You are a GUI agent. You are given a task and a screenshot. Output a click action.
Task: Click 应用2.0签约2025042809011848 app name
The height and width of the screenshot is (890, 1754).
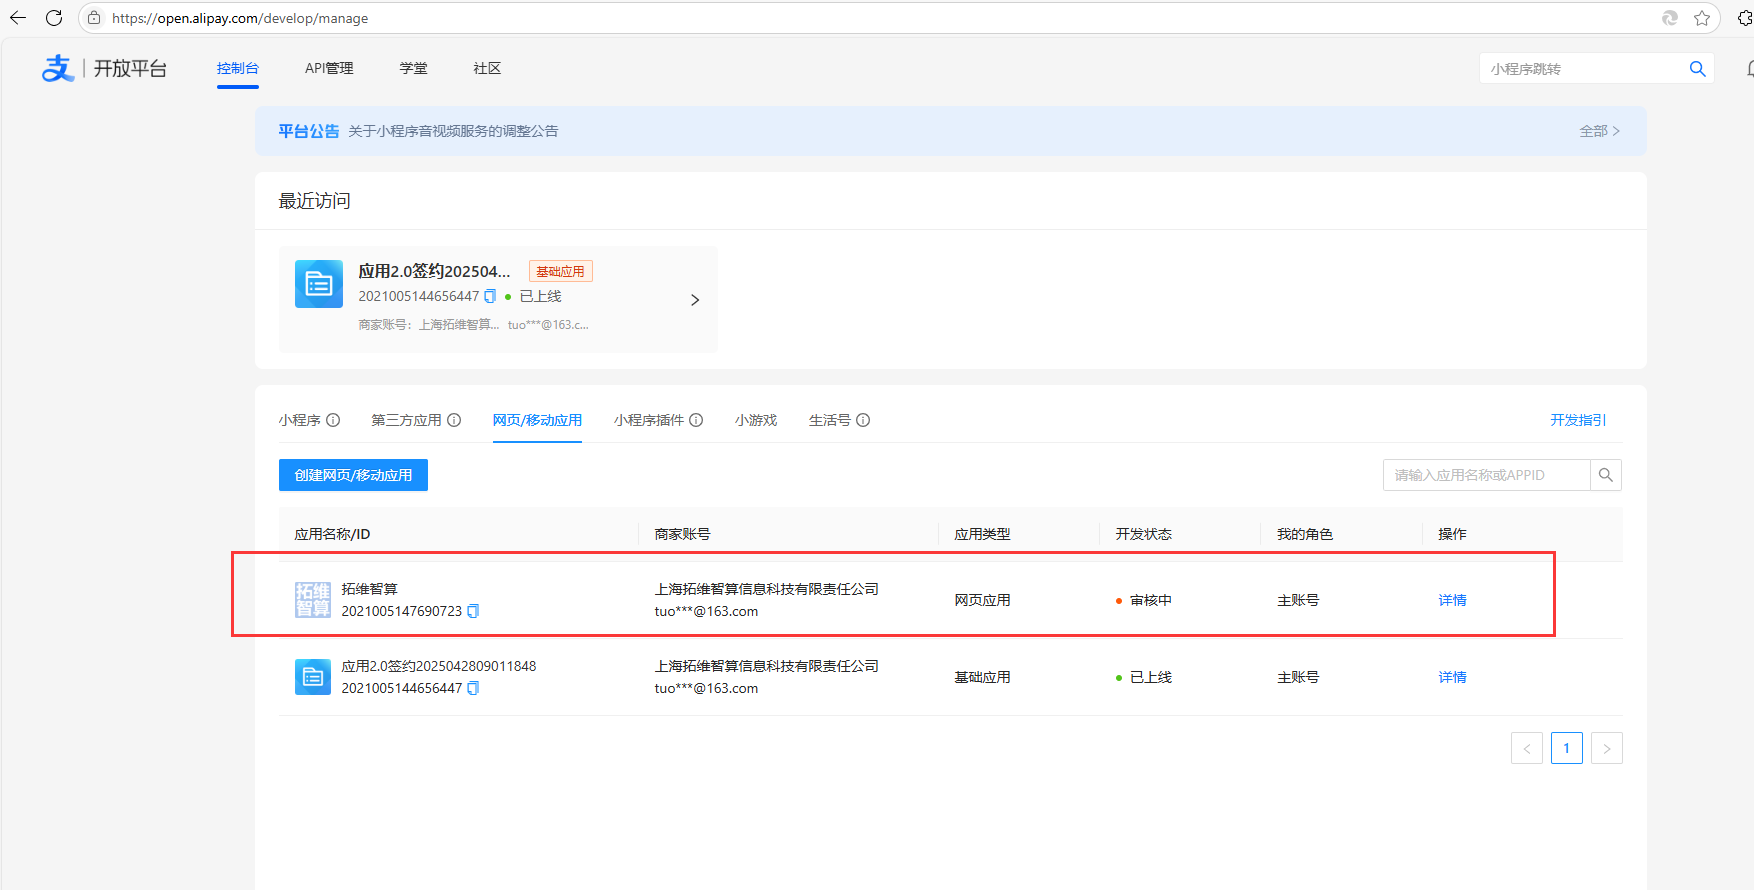(x=439, y=666)
